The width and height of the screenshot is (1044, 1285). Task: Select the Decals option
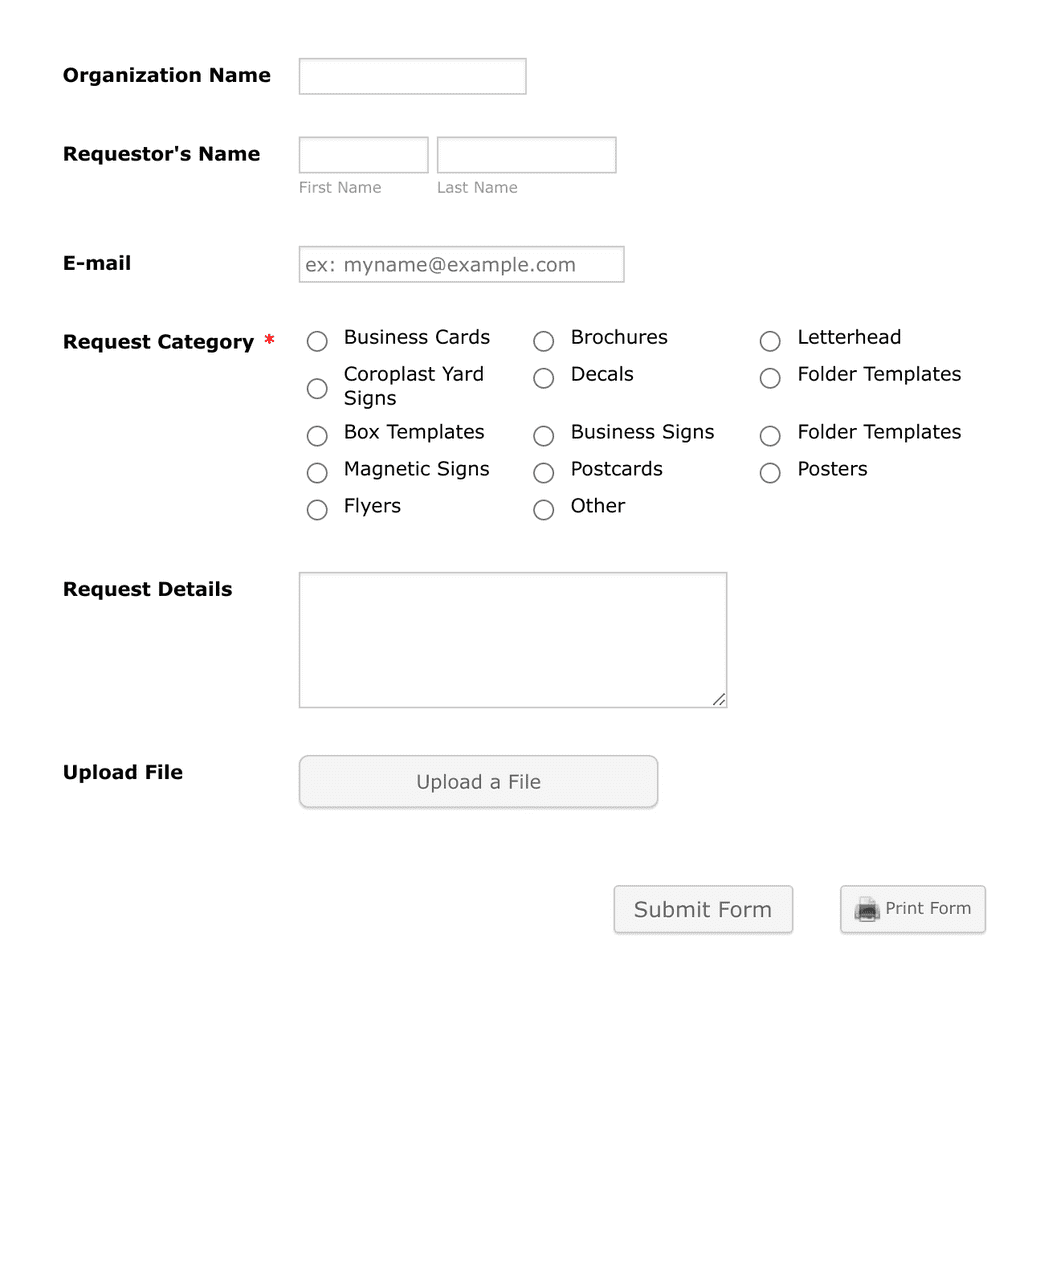click(x=543, y=378)
